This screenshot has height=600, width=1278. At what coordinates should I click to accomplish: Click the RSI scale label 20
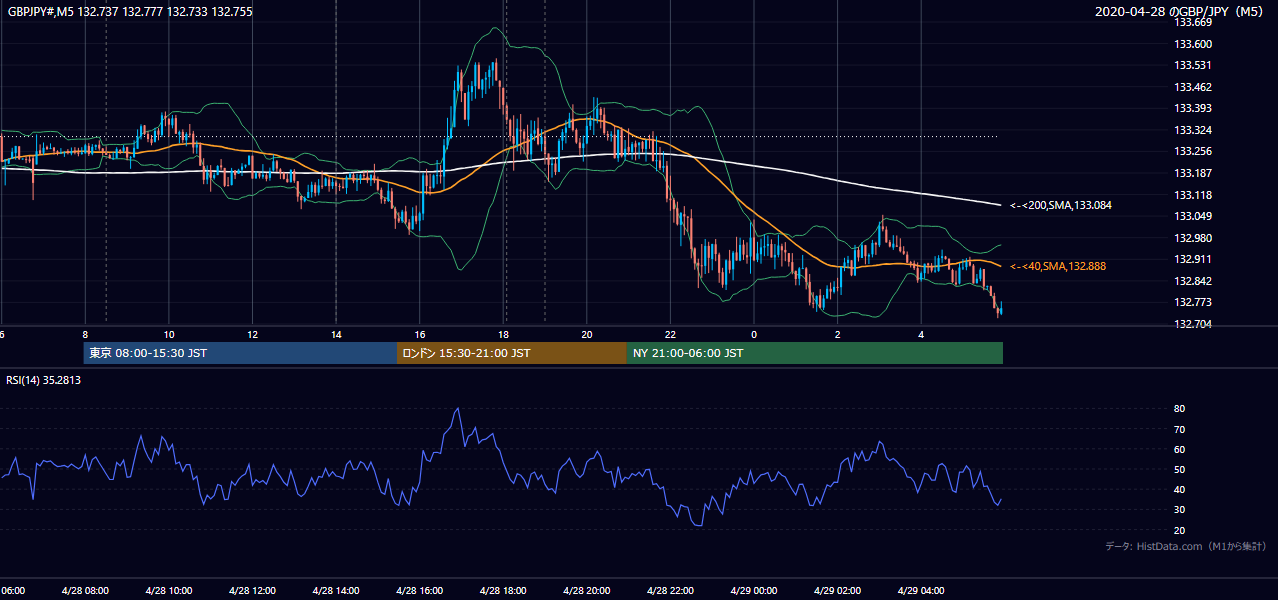tap(1179, 530)
